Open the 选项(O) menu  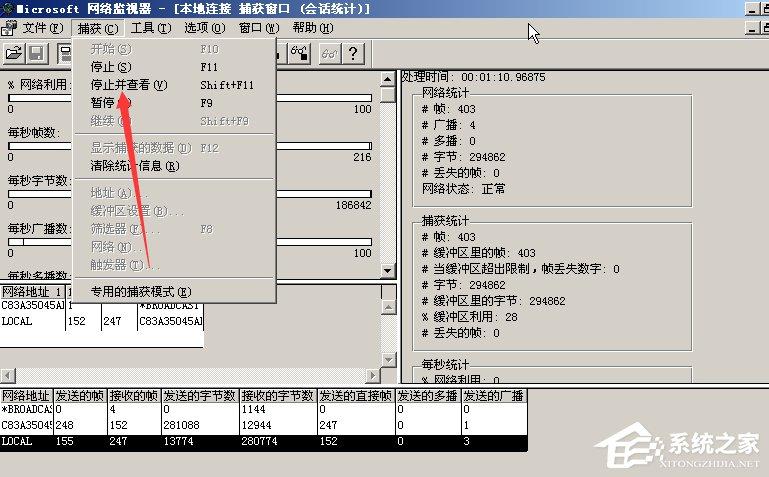point(205,28)
